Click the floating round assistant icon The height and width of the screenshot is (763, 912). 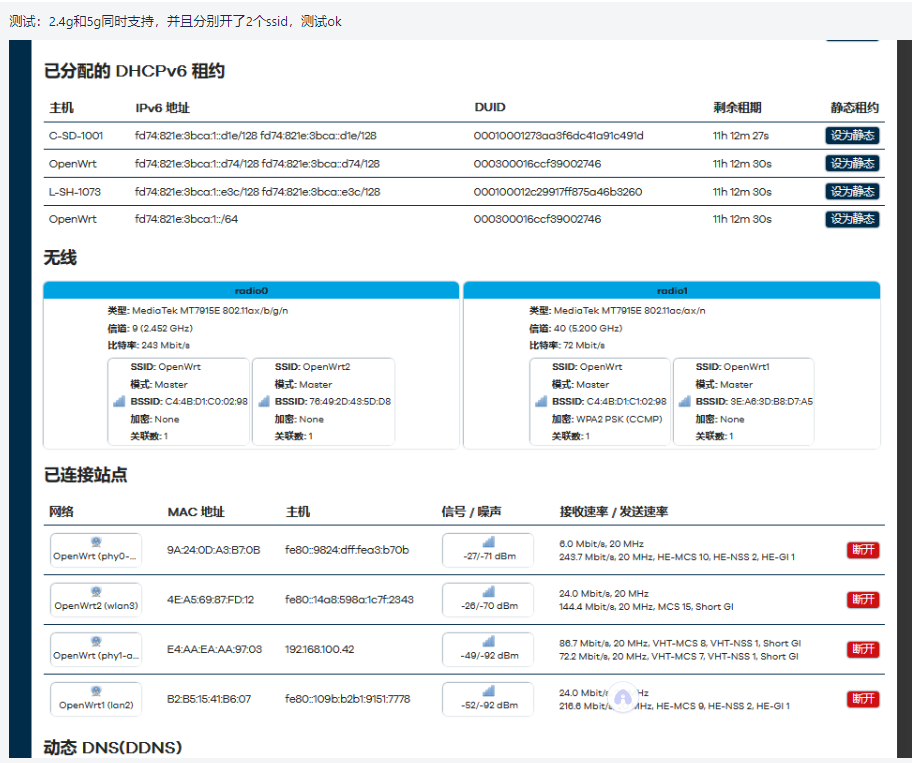[x=623, y=697]
